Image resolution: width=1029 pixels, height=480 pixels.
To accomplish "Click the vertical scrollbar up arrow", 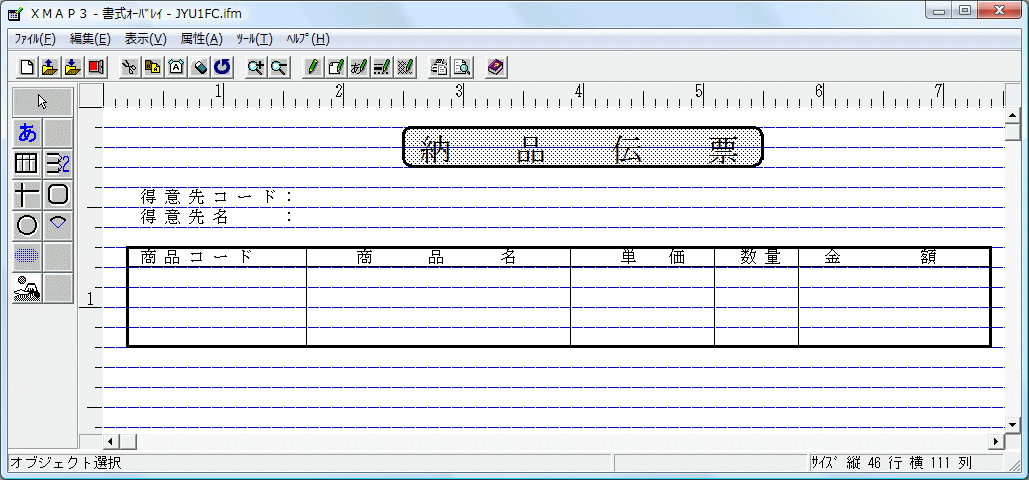I will (1013, 115).
